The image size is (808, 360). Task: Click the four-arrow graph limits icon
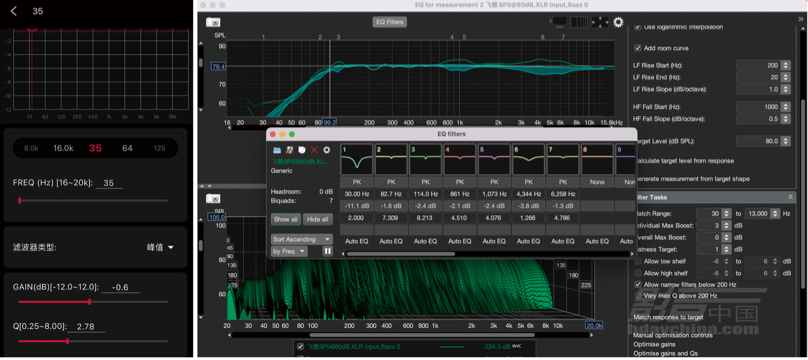coord(600,22)
